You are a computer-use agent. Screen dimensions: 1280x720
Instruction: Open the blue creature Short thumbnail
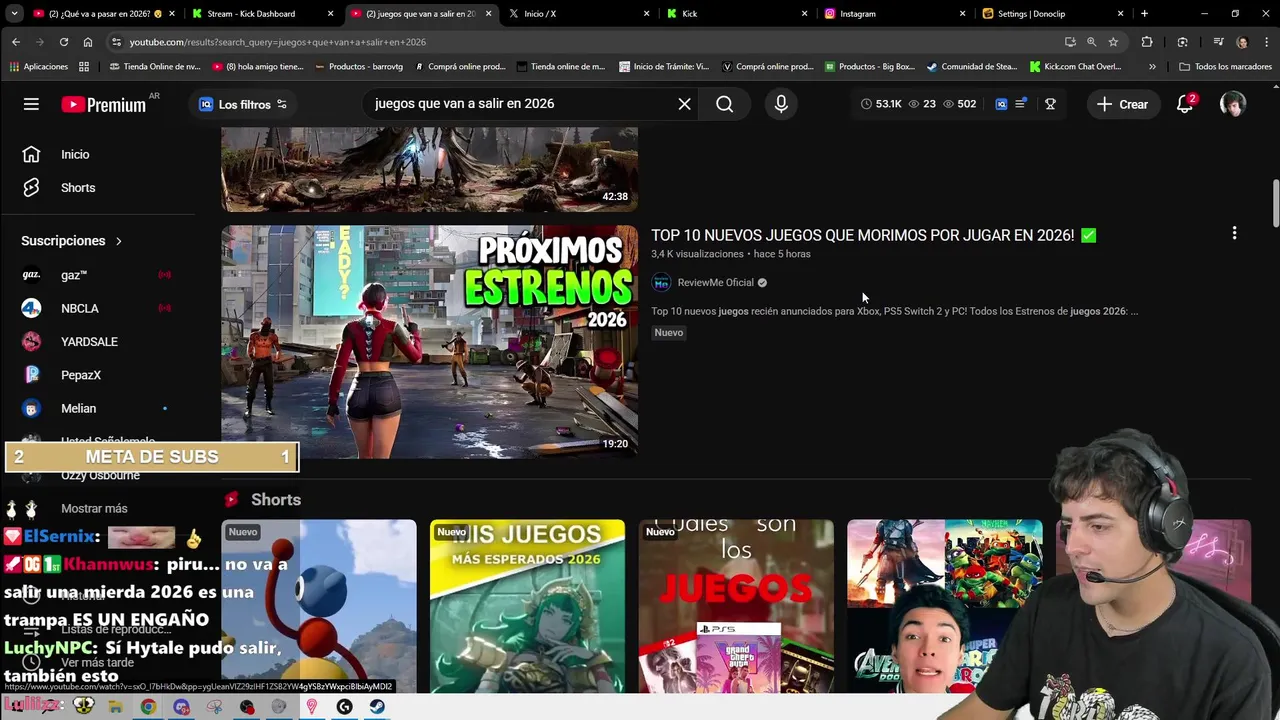(x=318, y=606)
